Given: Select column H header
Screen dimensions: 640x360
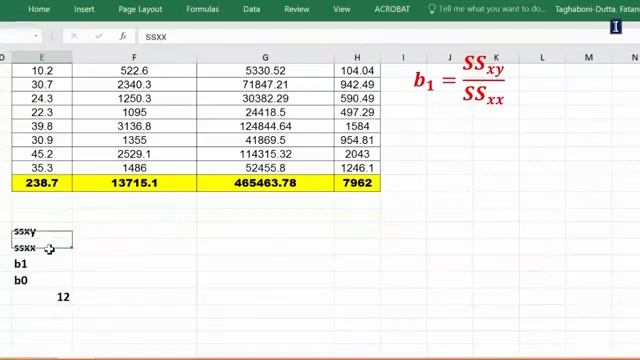Looking at the screenshot, I should point(357,58).
